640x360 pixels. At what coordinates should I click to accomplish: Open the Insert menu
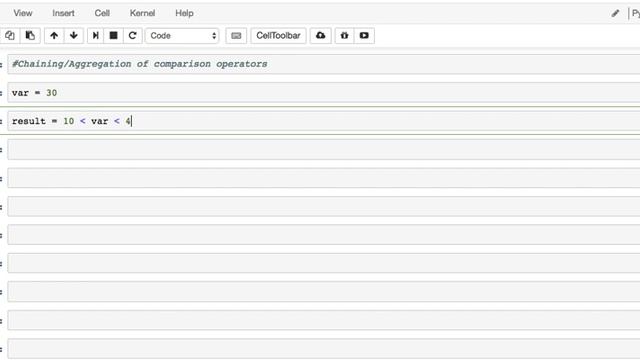point(63,13)
